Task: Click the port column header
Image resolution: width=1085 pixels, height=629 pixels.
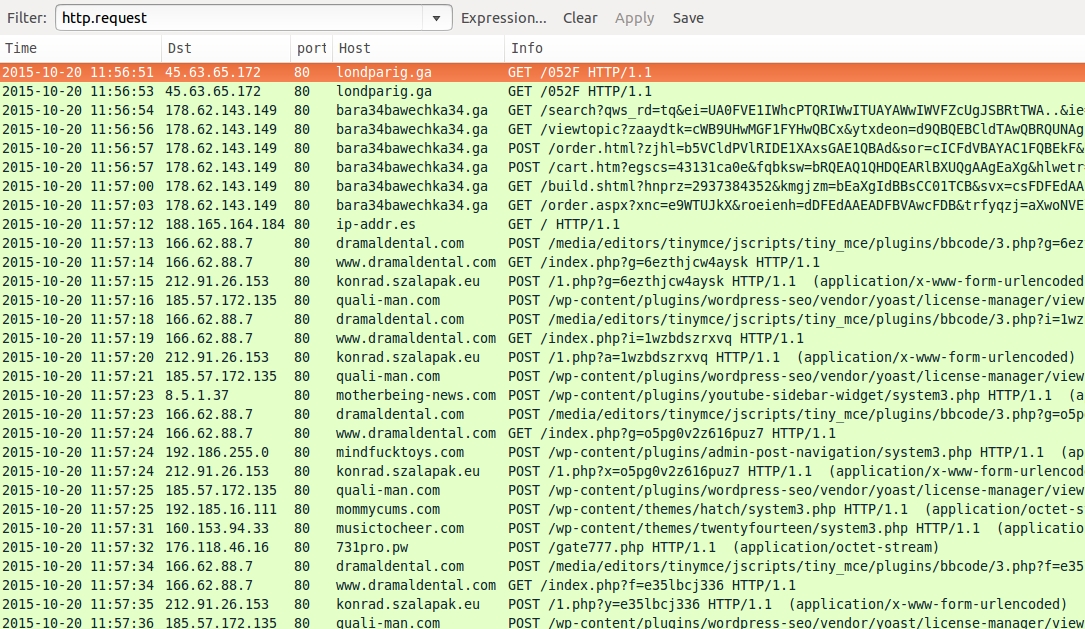Action: [x=312, y=48]
